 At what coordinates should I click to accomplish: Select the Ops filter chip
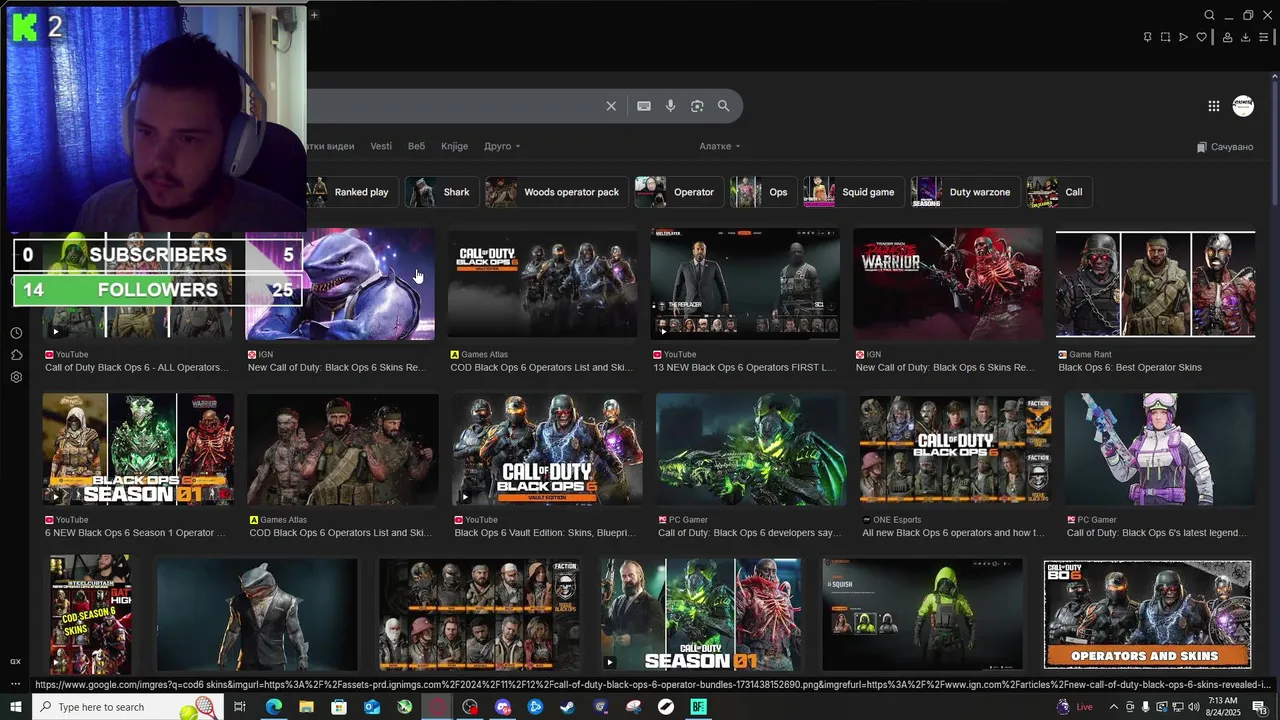(x=763, y=192)
